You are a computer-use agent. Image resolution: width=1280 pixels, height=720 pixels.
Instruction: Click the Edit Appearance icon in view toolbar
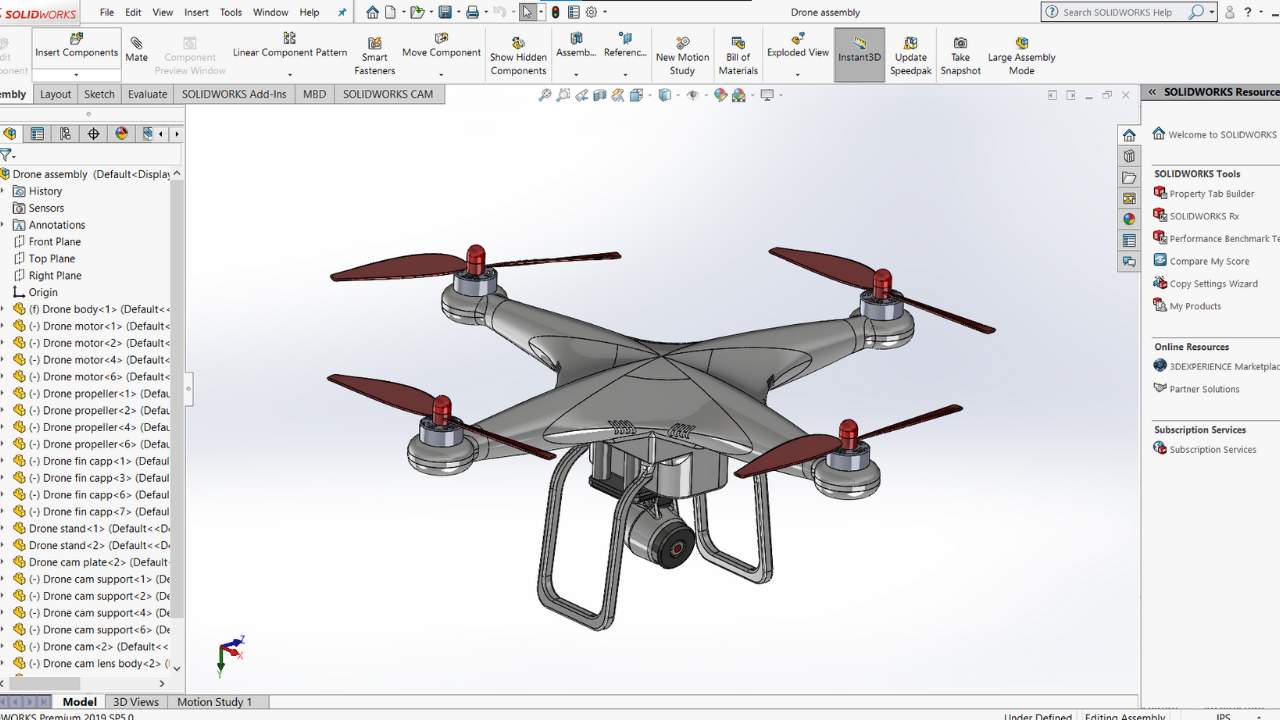(720, 95)
